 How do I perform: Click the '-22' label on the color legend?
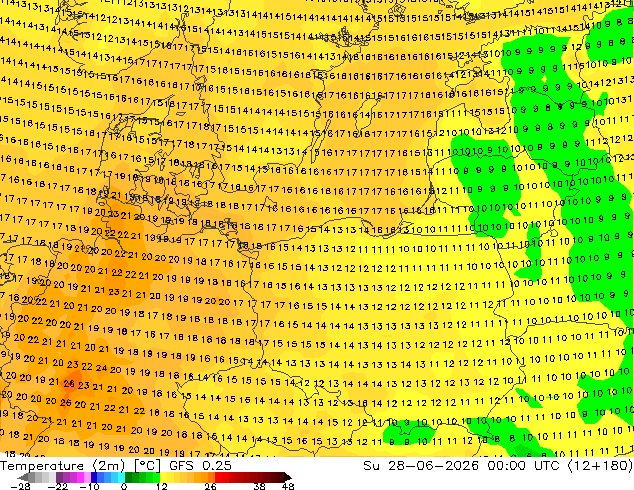(x=57, y=486)
